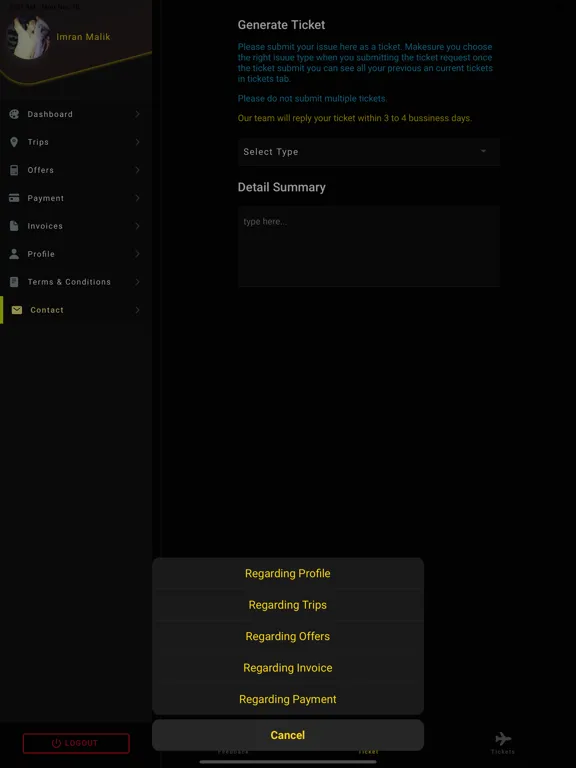Open the Select Type dropdown

pyautogui.click(x=368, y=152)
